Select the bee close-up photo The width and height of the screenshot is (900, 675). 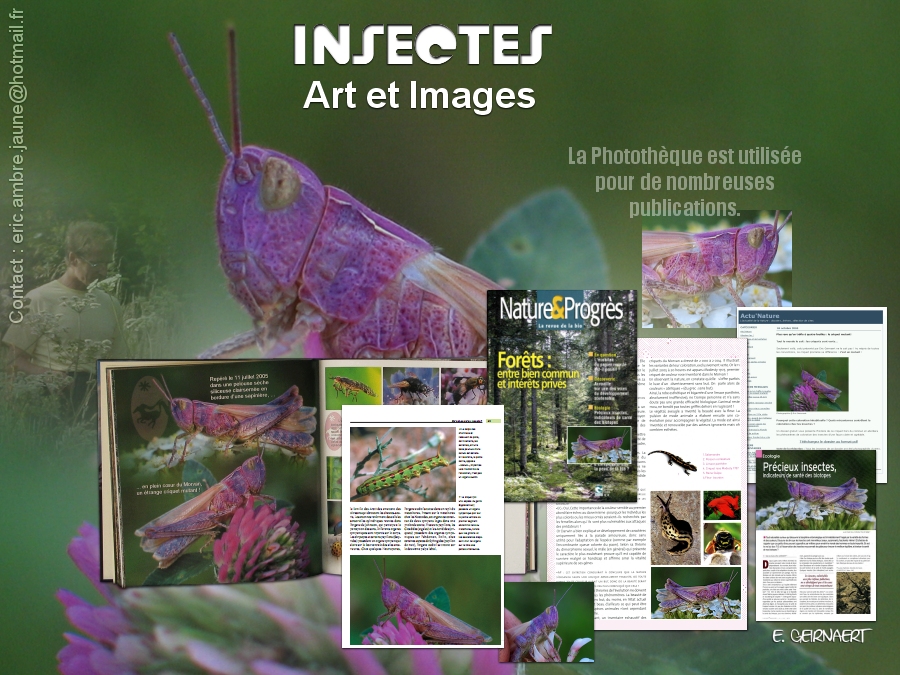[x=722, y=544]
